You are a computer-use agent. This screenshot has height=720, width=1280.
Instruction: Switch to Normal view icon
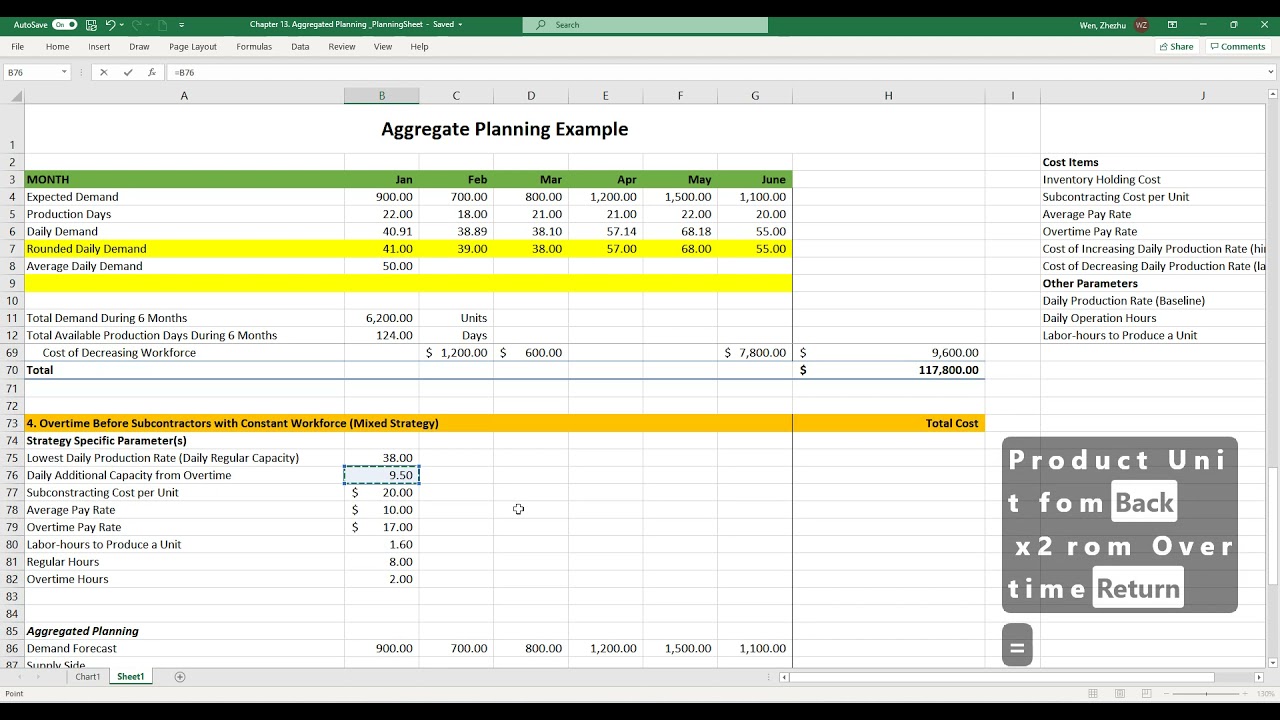pyautogui.click(x=1093, y=694)
